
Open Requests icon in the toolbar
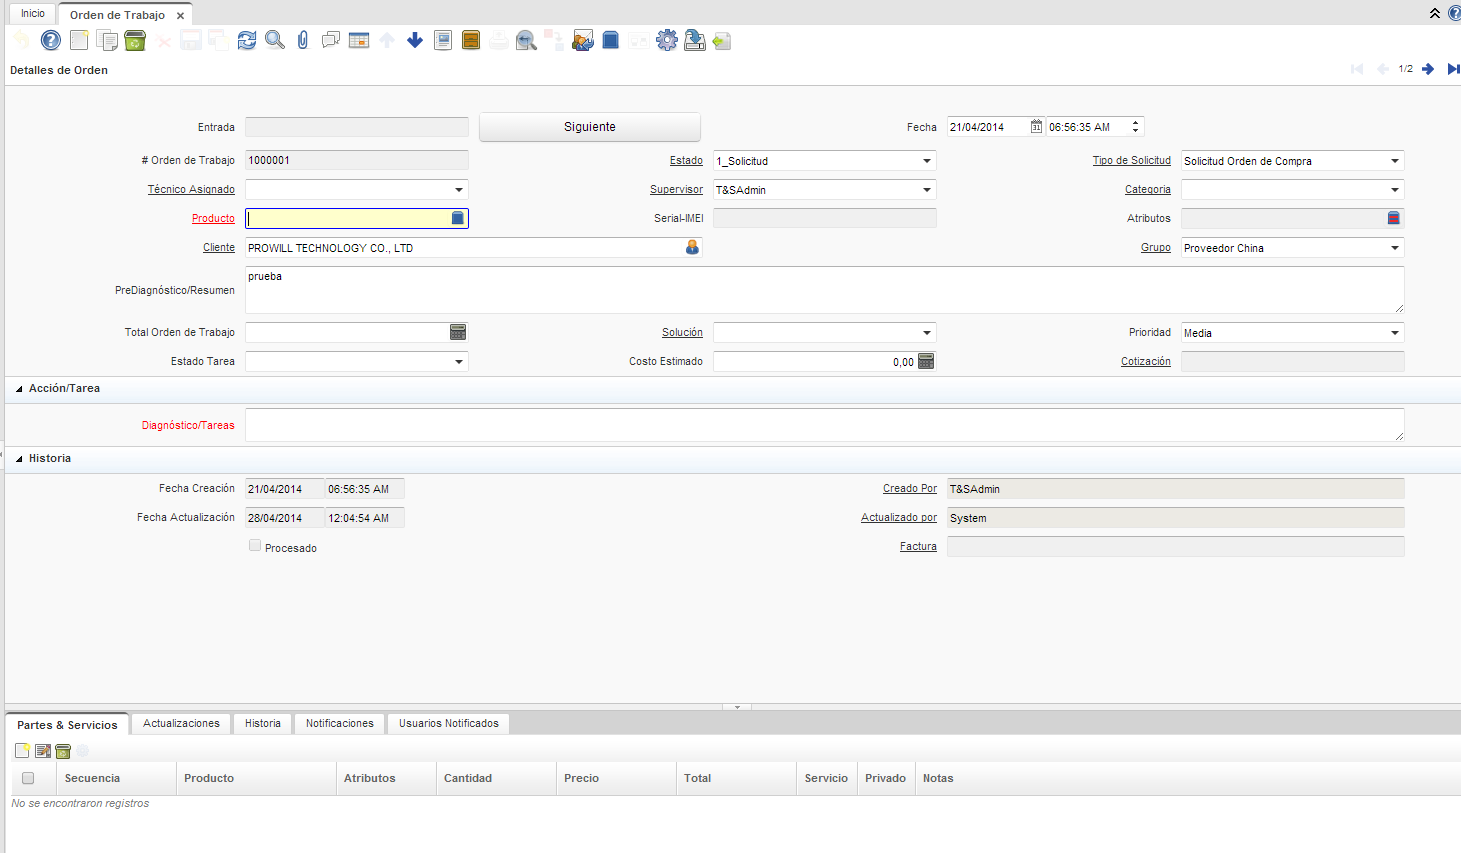click(x=583, y=40)
